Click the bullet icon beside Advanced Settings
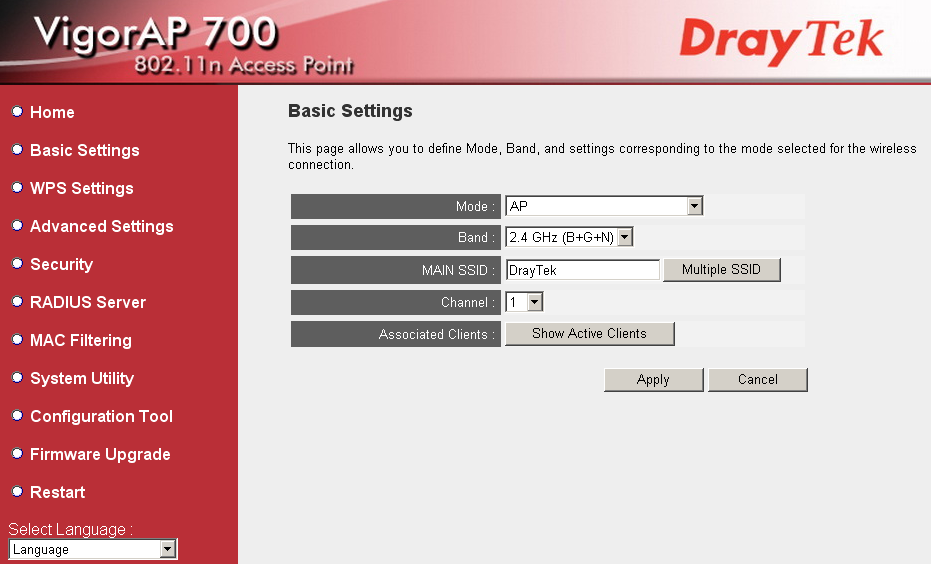The width and height of the screenshot is (931, 564). click(x=17, y=225)
